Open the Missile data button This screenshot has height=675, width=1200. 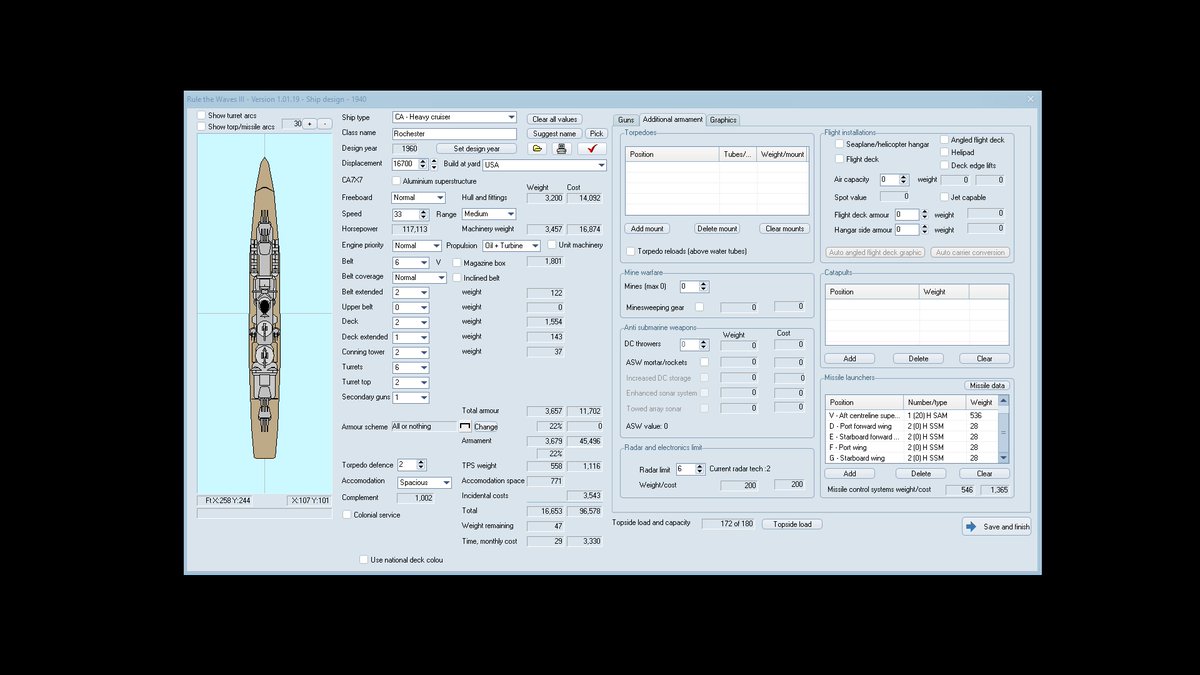pyautogui.click(x=987, y=385)
